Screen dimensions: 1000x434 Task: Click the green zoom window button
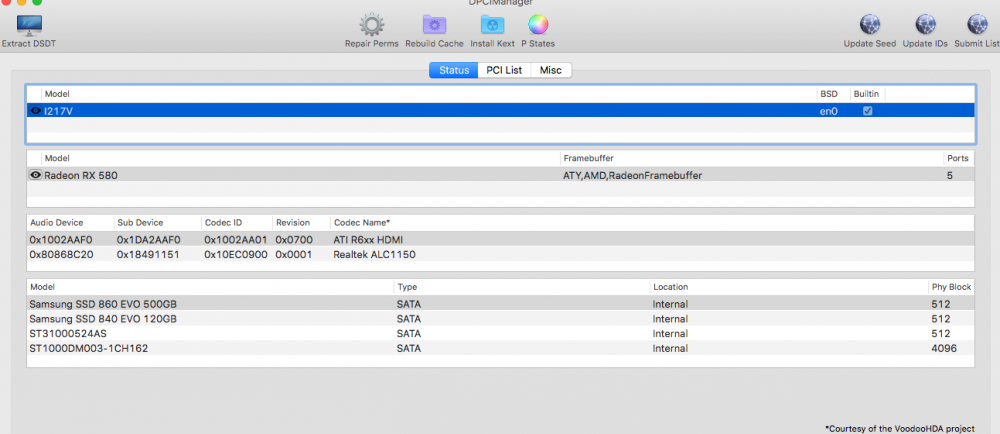[37, 2]
